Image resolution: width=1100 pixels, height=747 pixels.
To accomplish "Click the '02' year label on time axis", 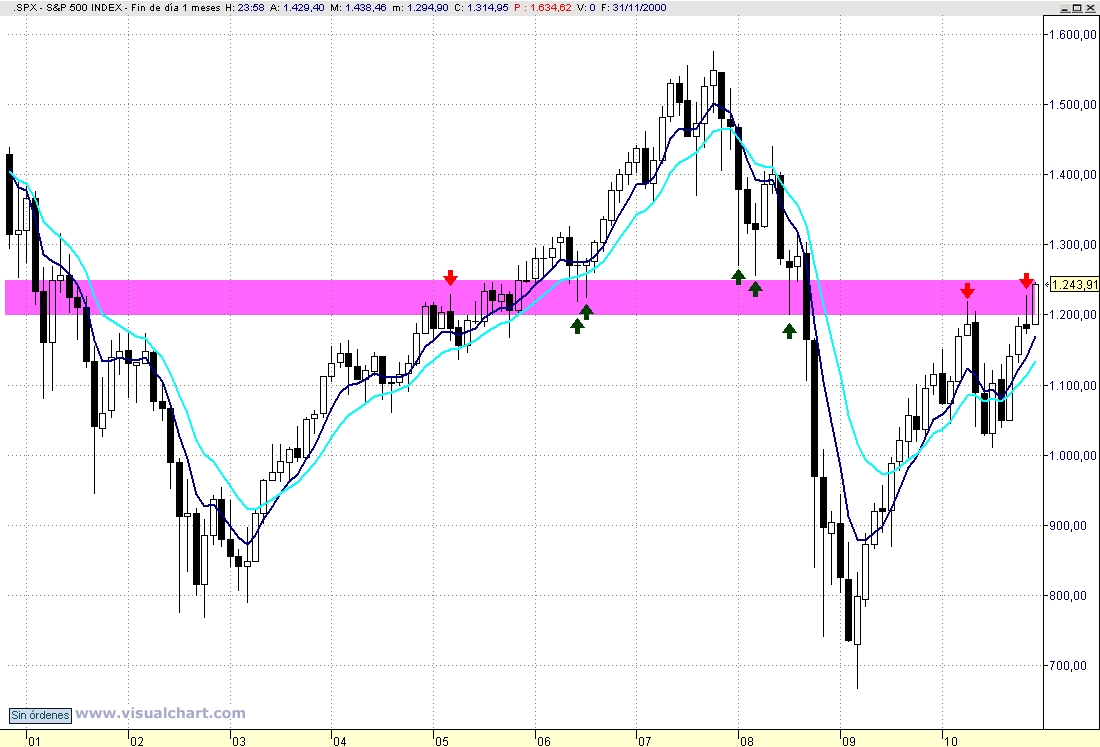I will click(137, 741).
